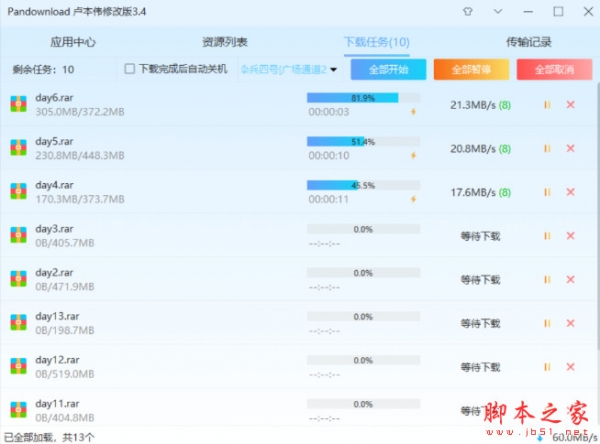Click the day6.rar 81.9% progress bar

[364, 98]
